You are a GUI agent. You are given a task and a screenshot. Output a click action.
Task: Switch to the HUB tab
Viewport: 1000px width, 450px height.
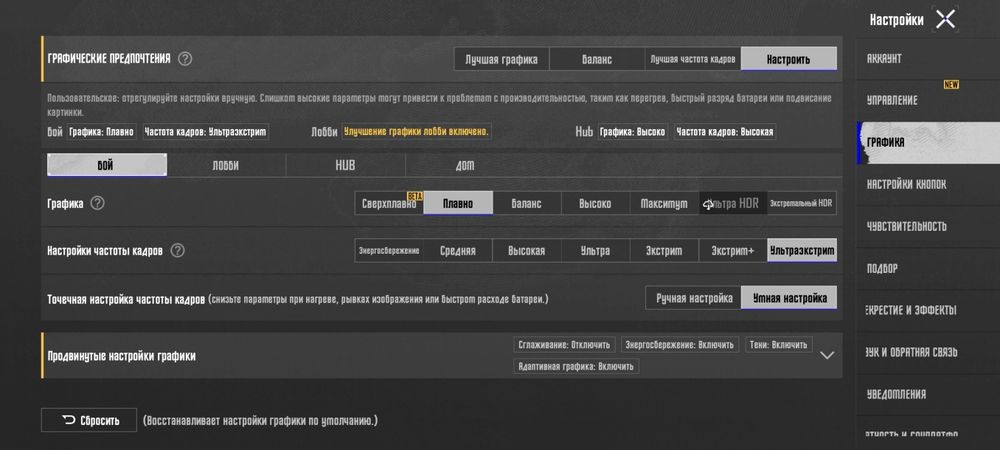coord(345,165)
